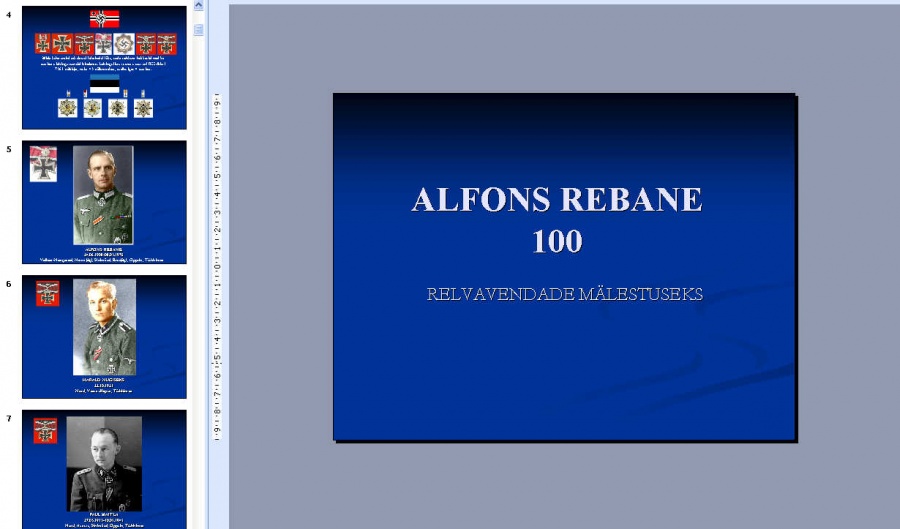The width and height of the screenshot is (900, 529).
Task: Click the slide number 5 label
Action: point(9,150)
